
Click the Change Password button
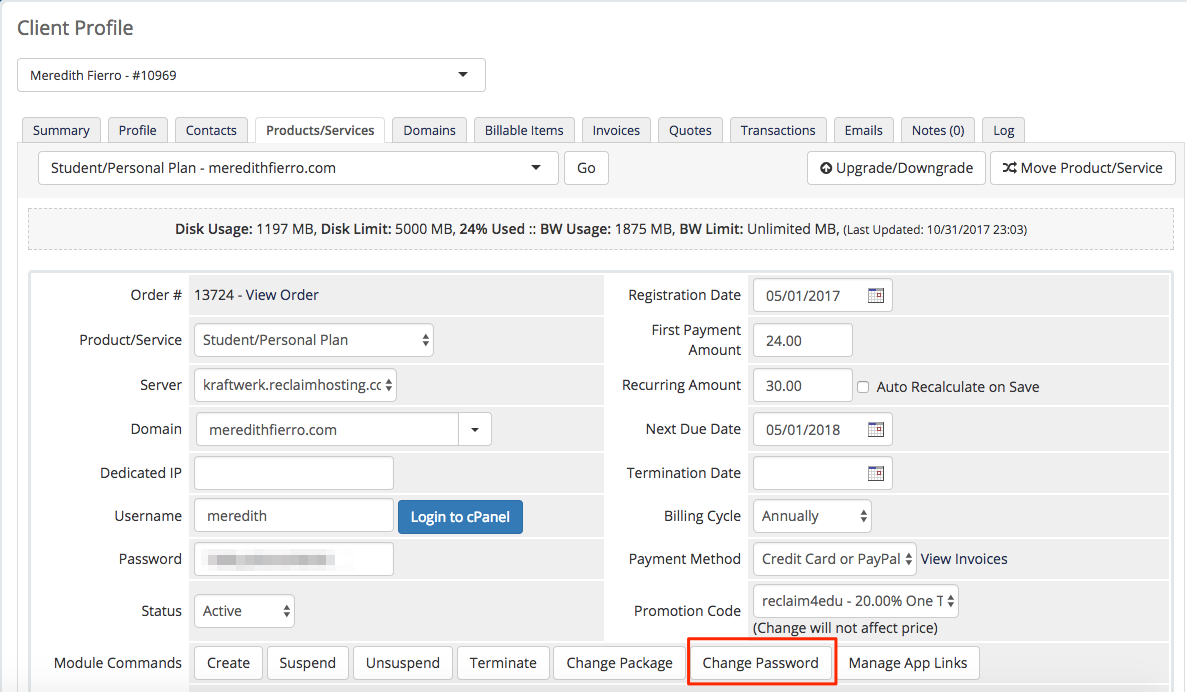point(761,663)
